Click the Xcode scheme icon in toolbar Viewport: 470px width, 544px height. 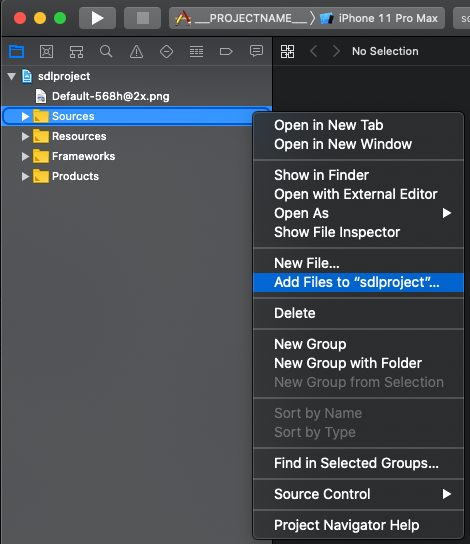click(183, 18)
